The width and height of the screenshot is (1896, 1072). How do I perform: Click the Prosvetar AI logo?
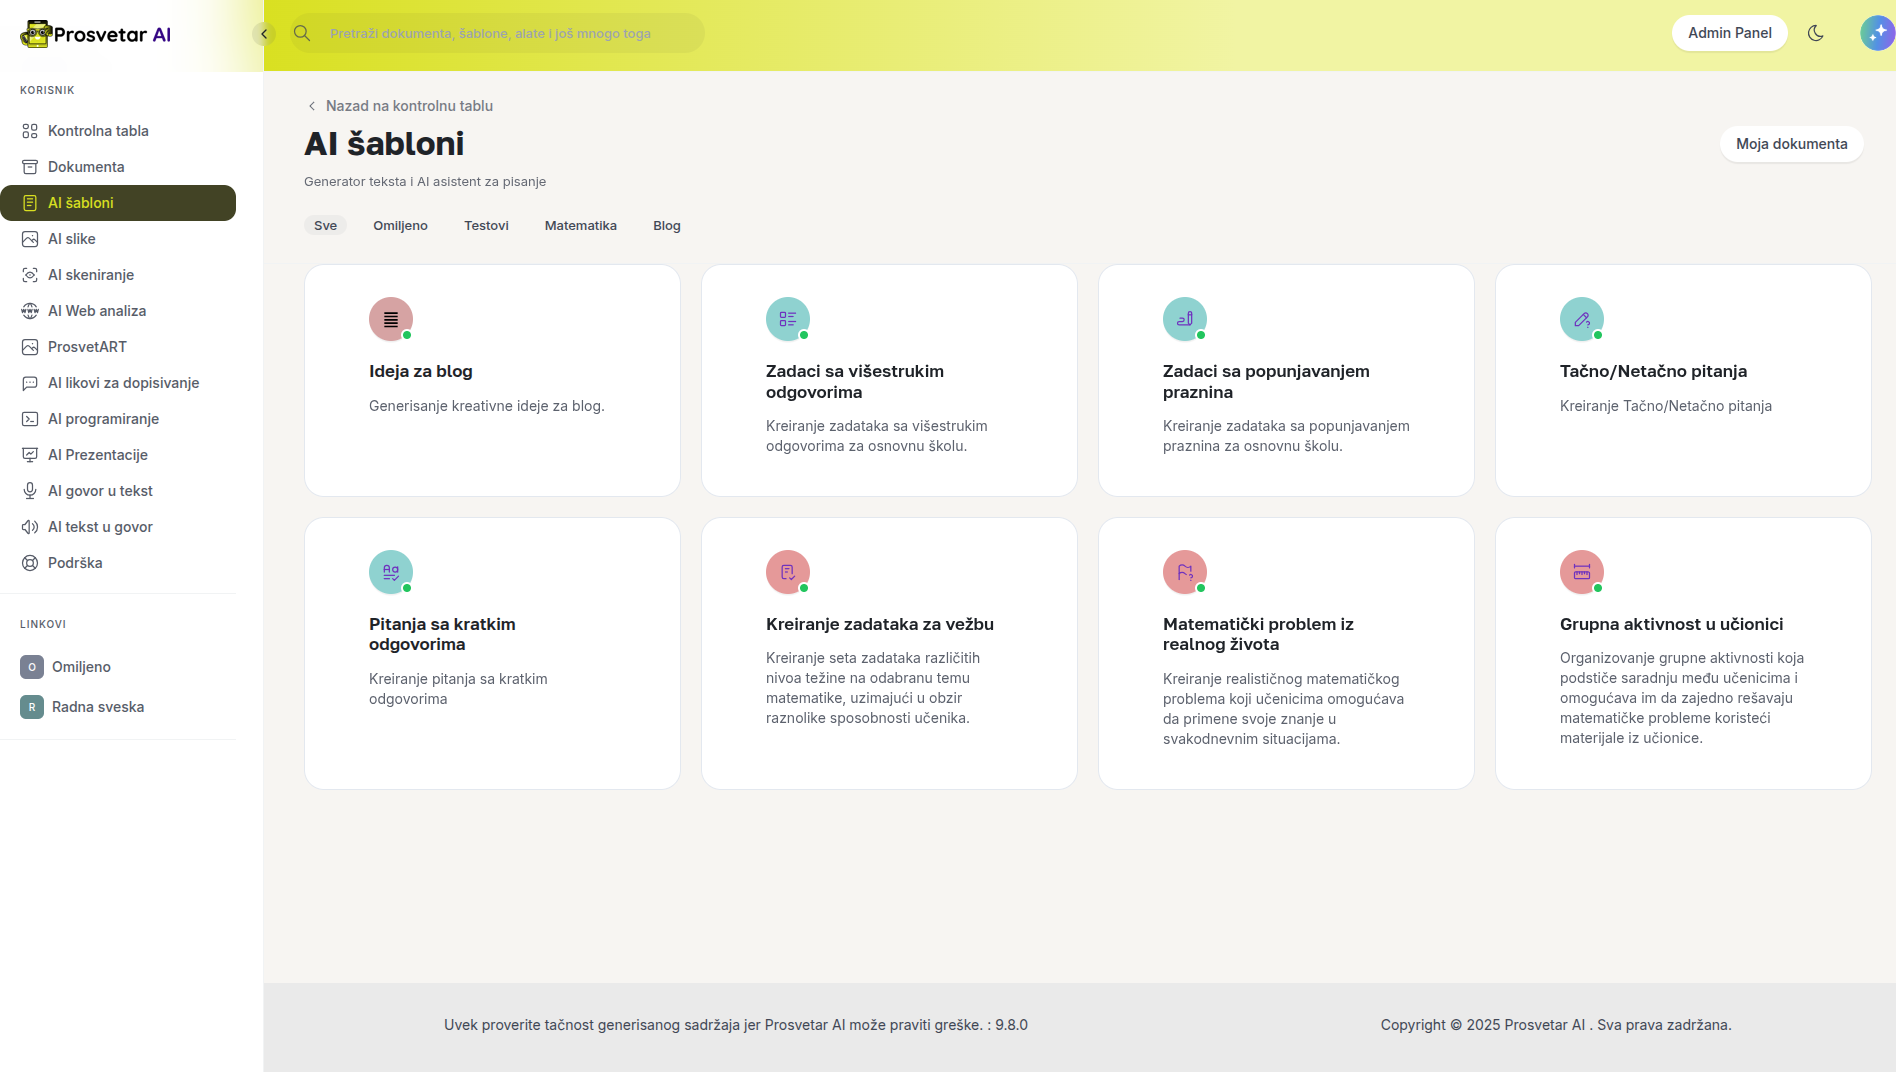tap(96, 34)
